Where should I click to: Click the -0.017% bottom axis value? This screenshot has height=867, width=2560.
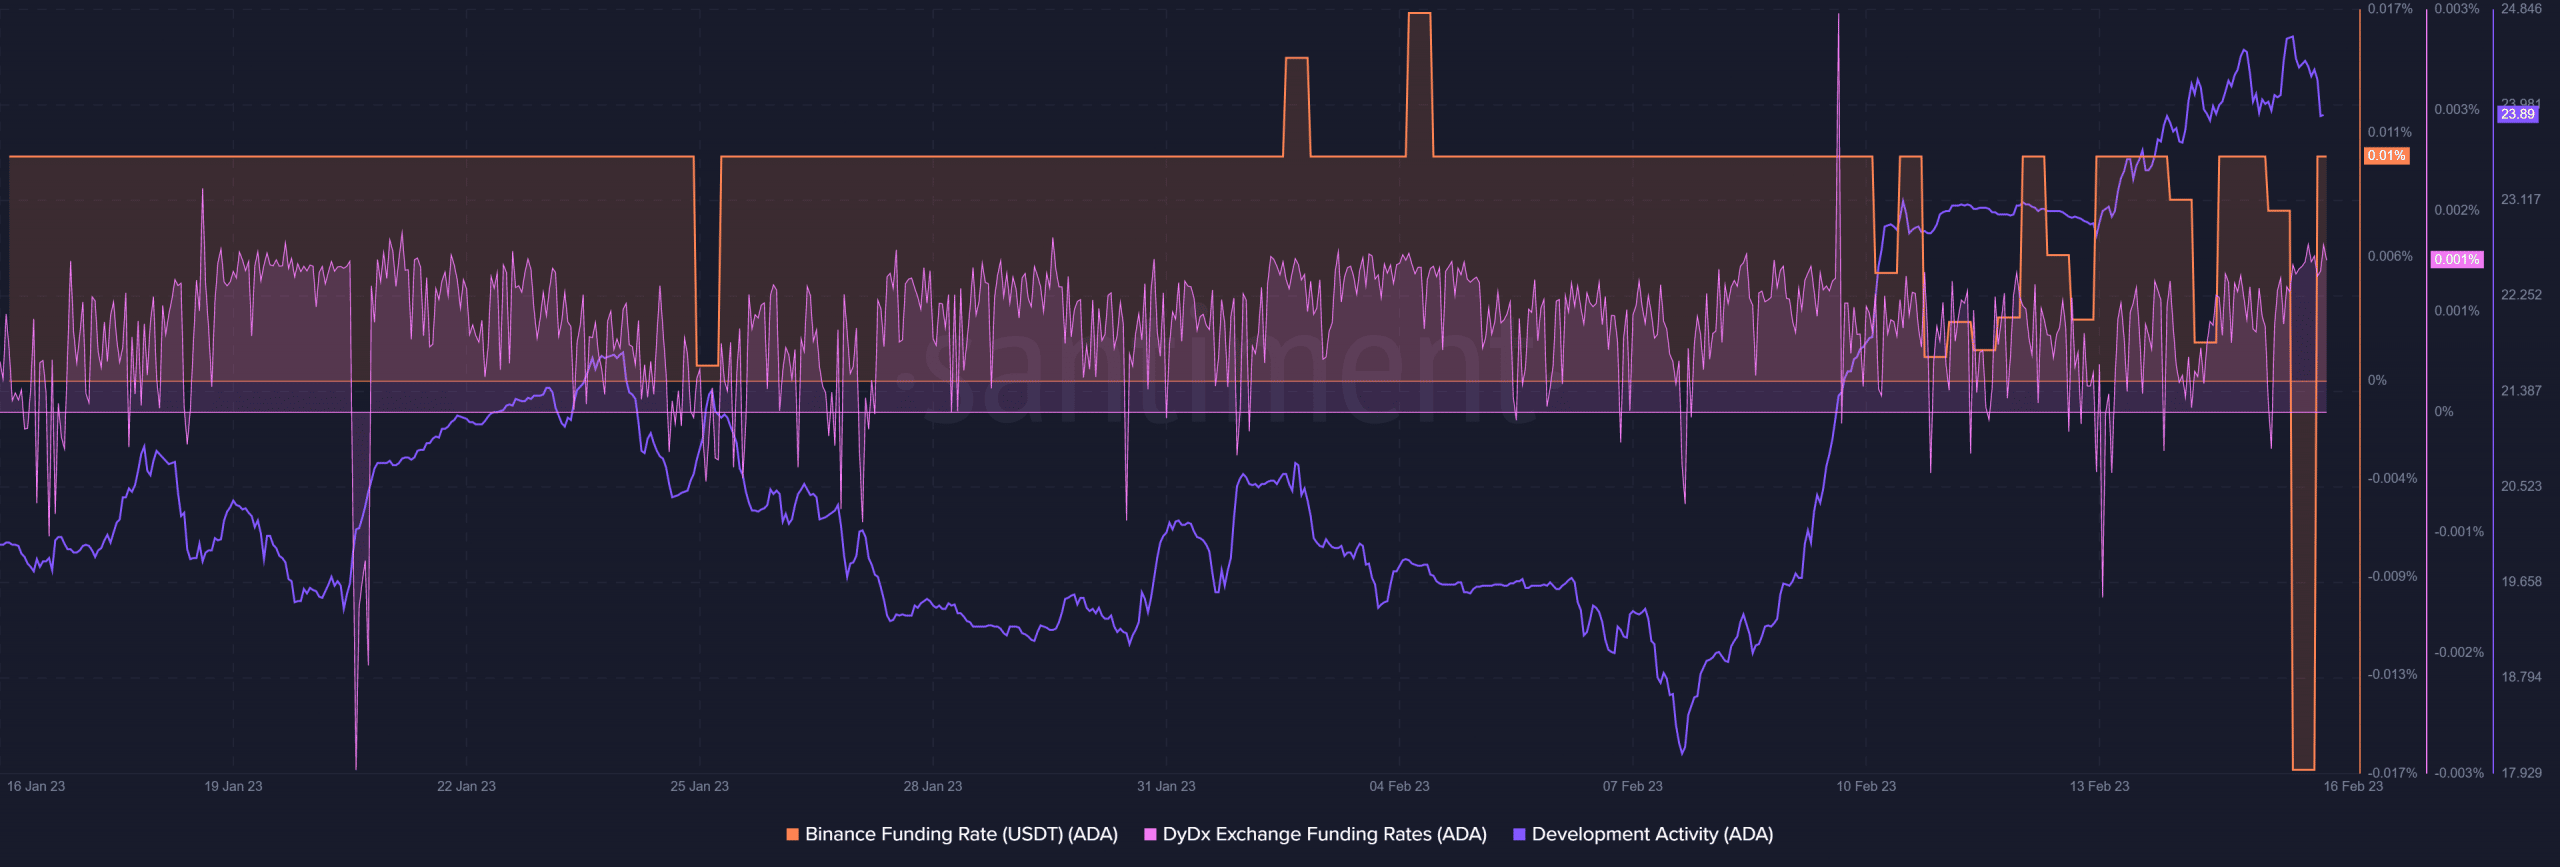2392,773
